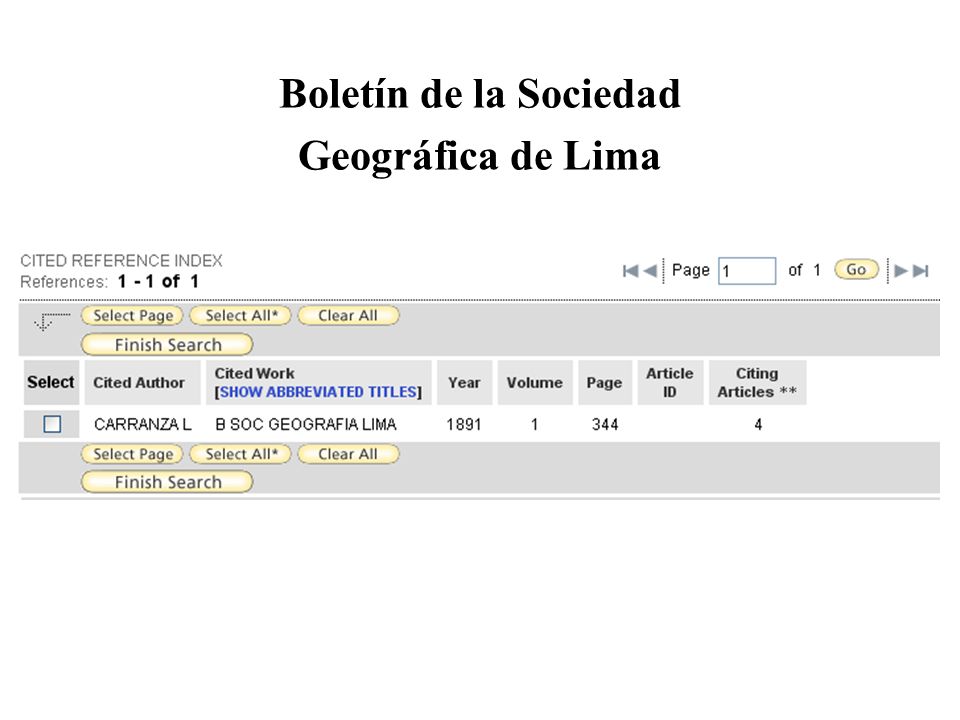960x720 pixels.
Task: Click bottom Finish Search button
Action: (167, 482)
